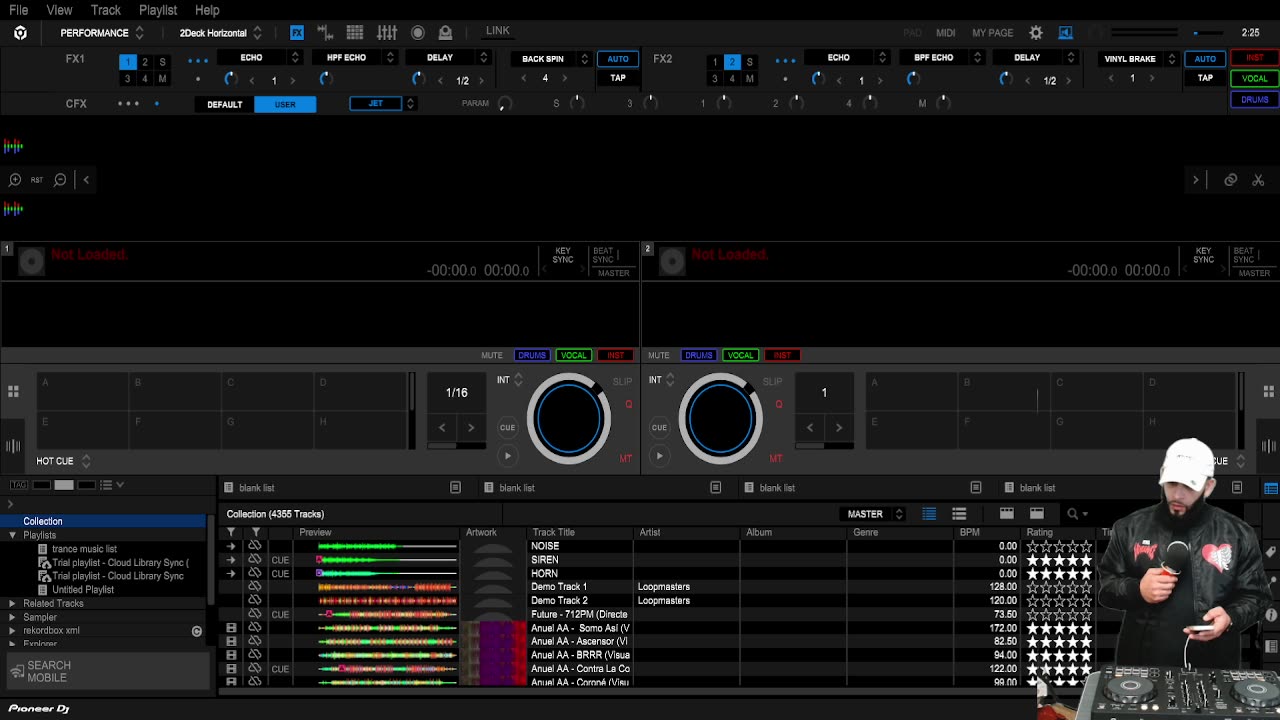Click the deck 1 pad grid icon

13,392
